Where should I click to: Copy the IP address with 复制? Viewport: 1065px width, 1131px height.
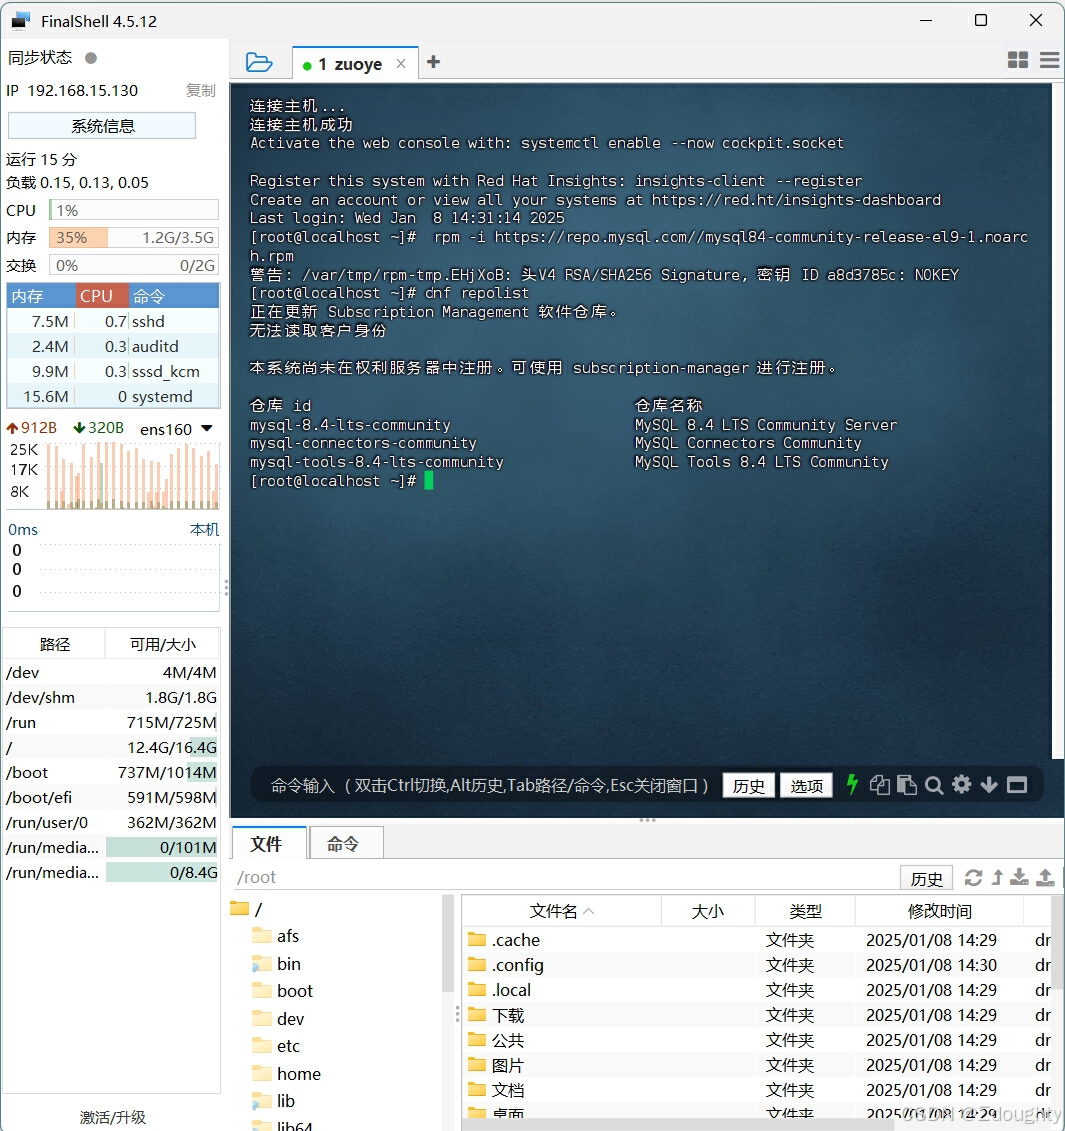pos(201,90)
